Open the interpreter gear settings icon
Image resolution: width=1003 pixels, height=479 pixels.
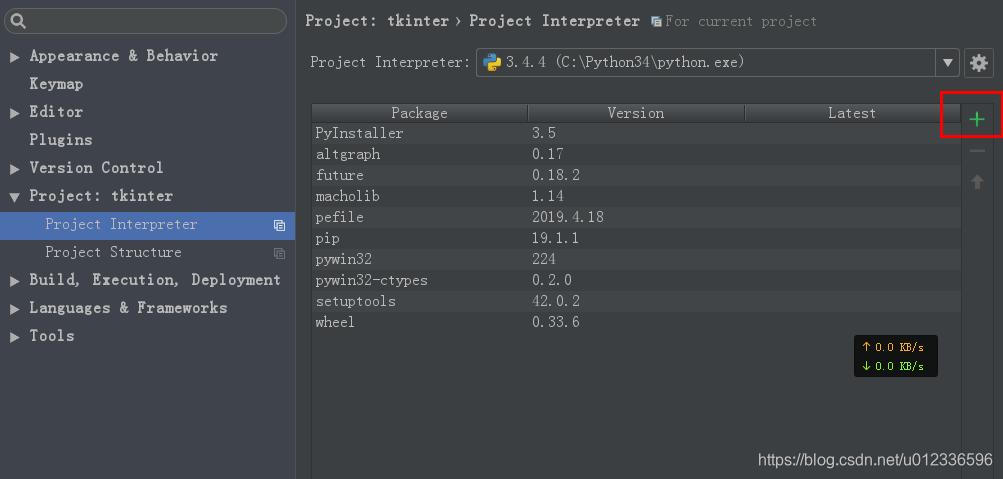[978, 63]
